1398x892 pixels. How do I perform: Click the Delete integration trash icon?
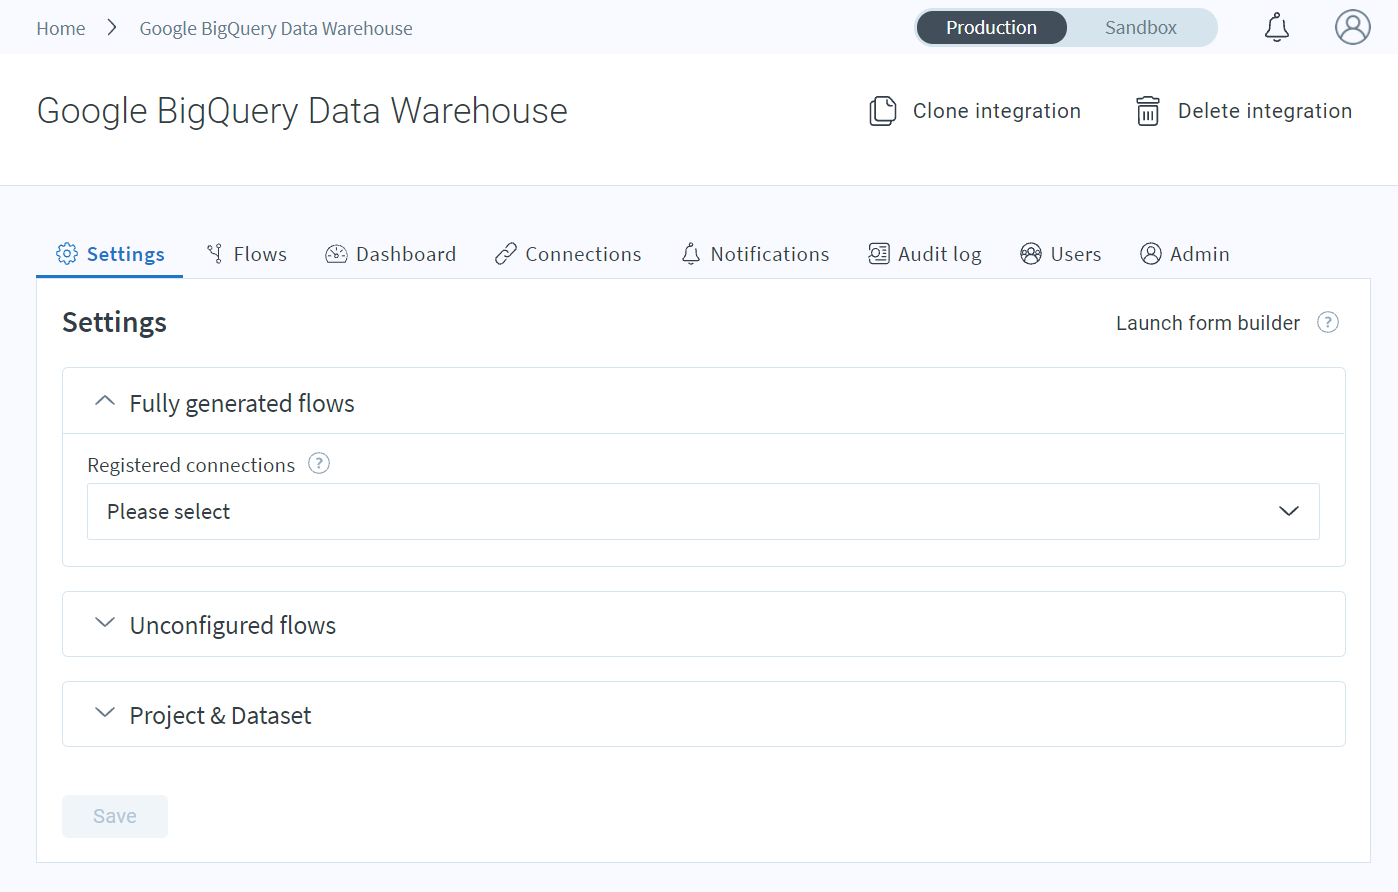1147,111
